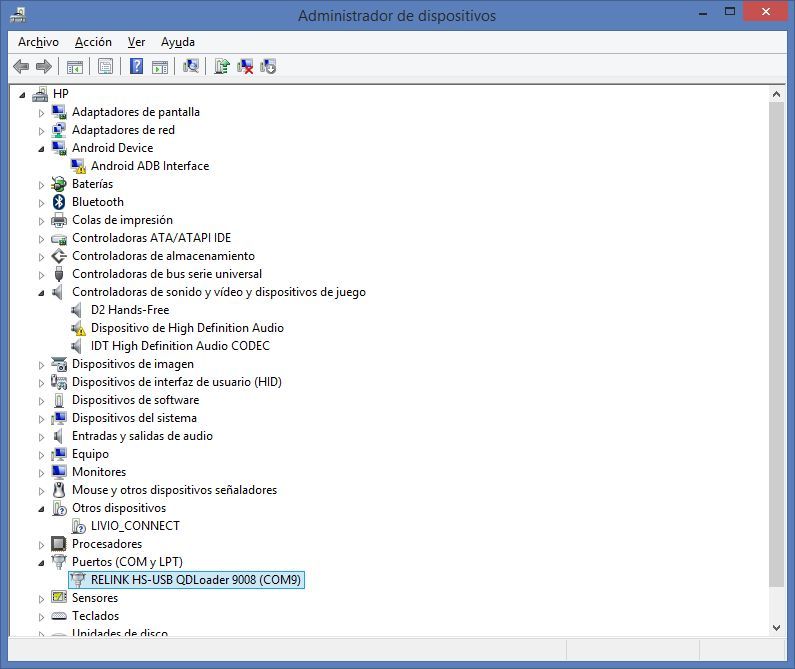The height and width of the screenshot is (669, 795).
Task: Click the blue Help question-mark icon
Action: pos(136,66)
